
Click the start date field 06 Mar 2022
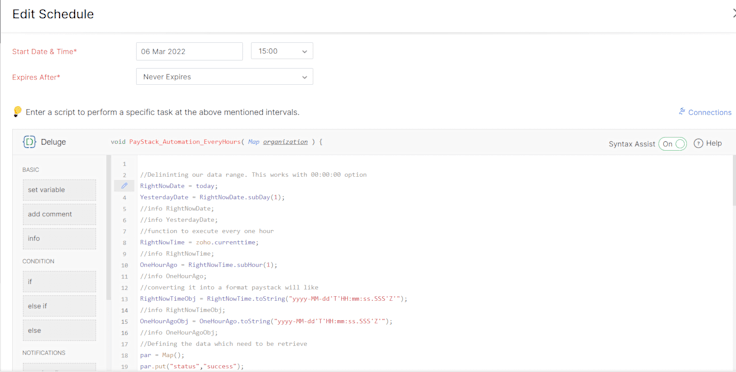point(189,51)
